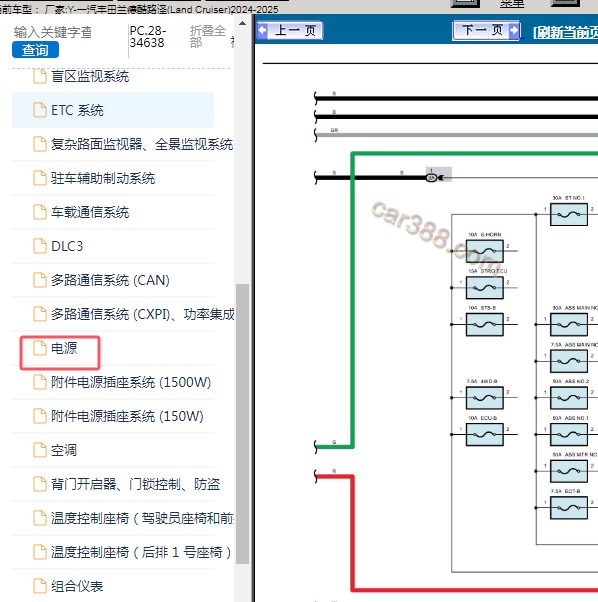Click document icon beside 空调
598x602 pixels.
(40, 450)
